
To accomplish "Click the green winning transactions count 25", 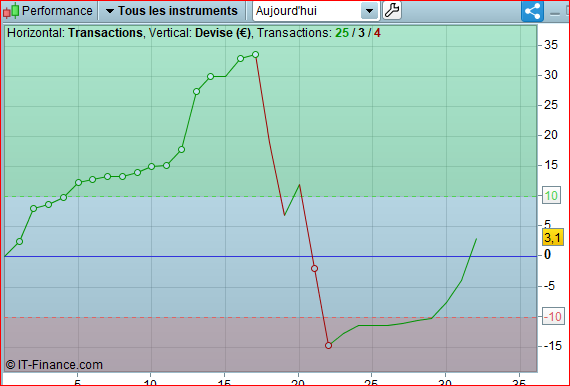I will 342,33.
